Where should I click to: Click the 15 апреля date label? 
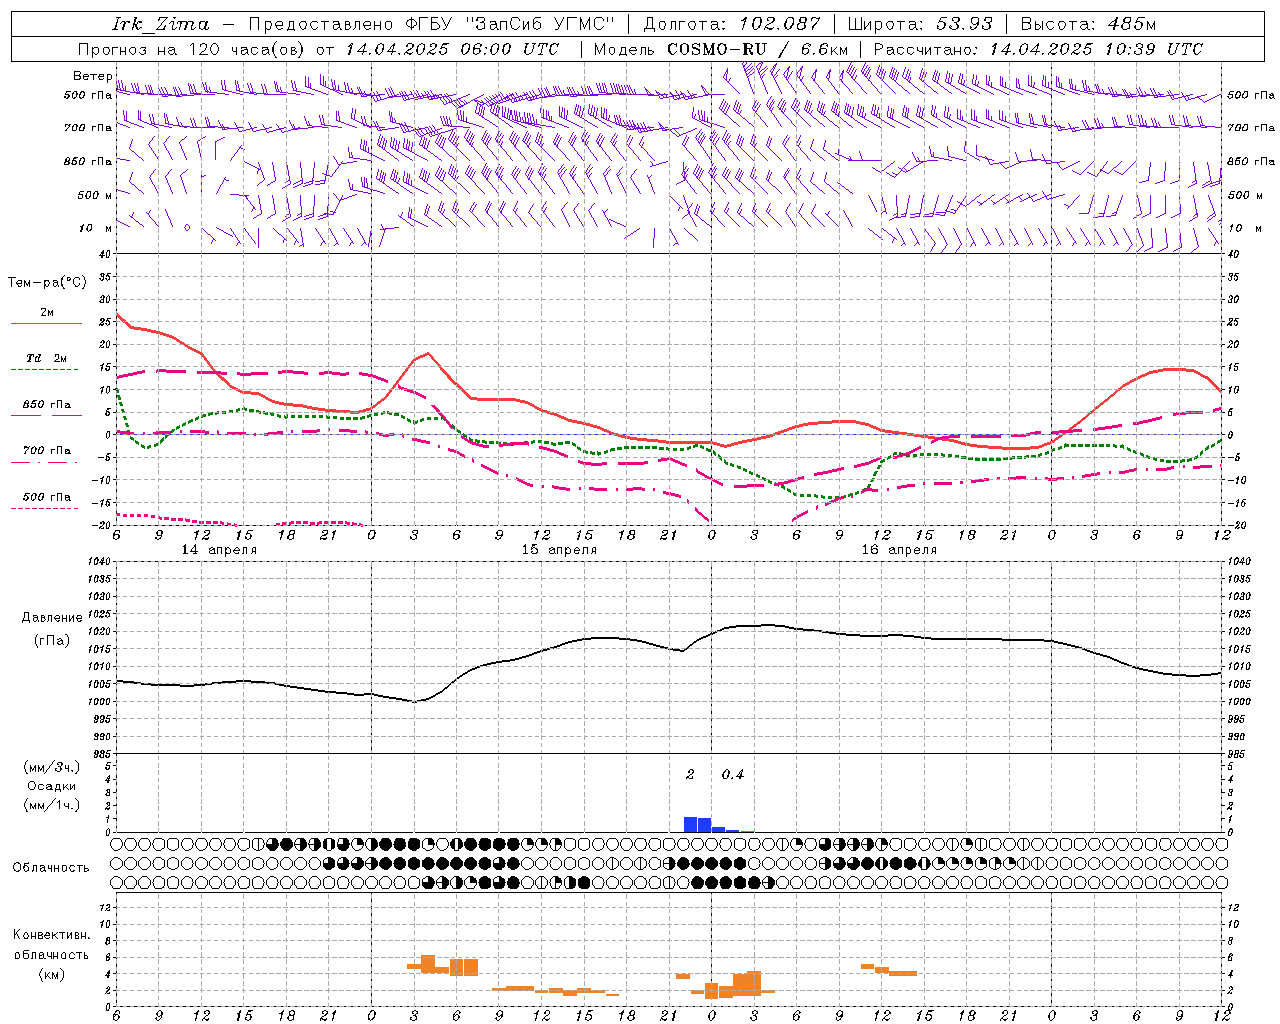point(559,550)
